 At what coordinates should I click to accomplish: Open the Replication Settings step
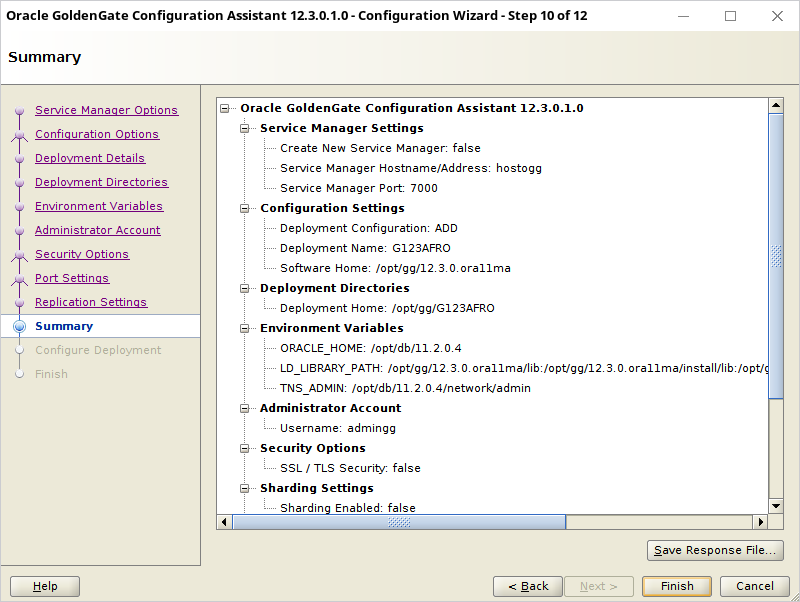coord(91,302)
